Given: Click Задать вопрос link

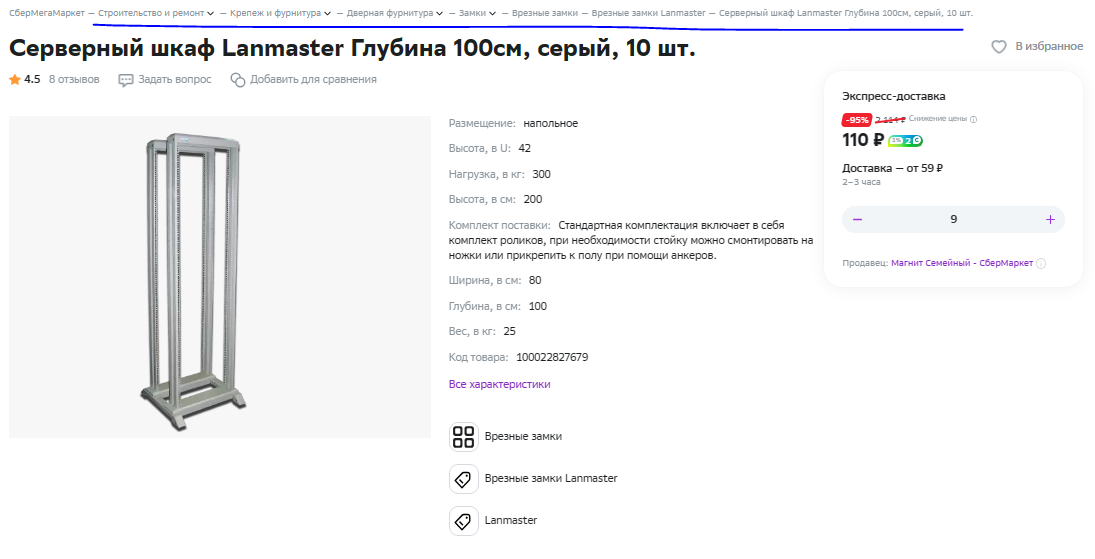Looking at the screenshot, I should tap(175, 80).
